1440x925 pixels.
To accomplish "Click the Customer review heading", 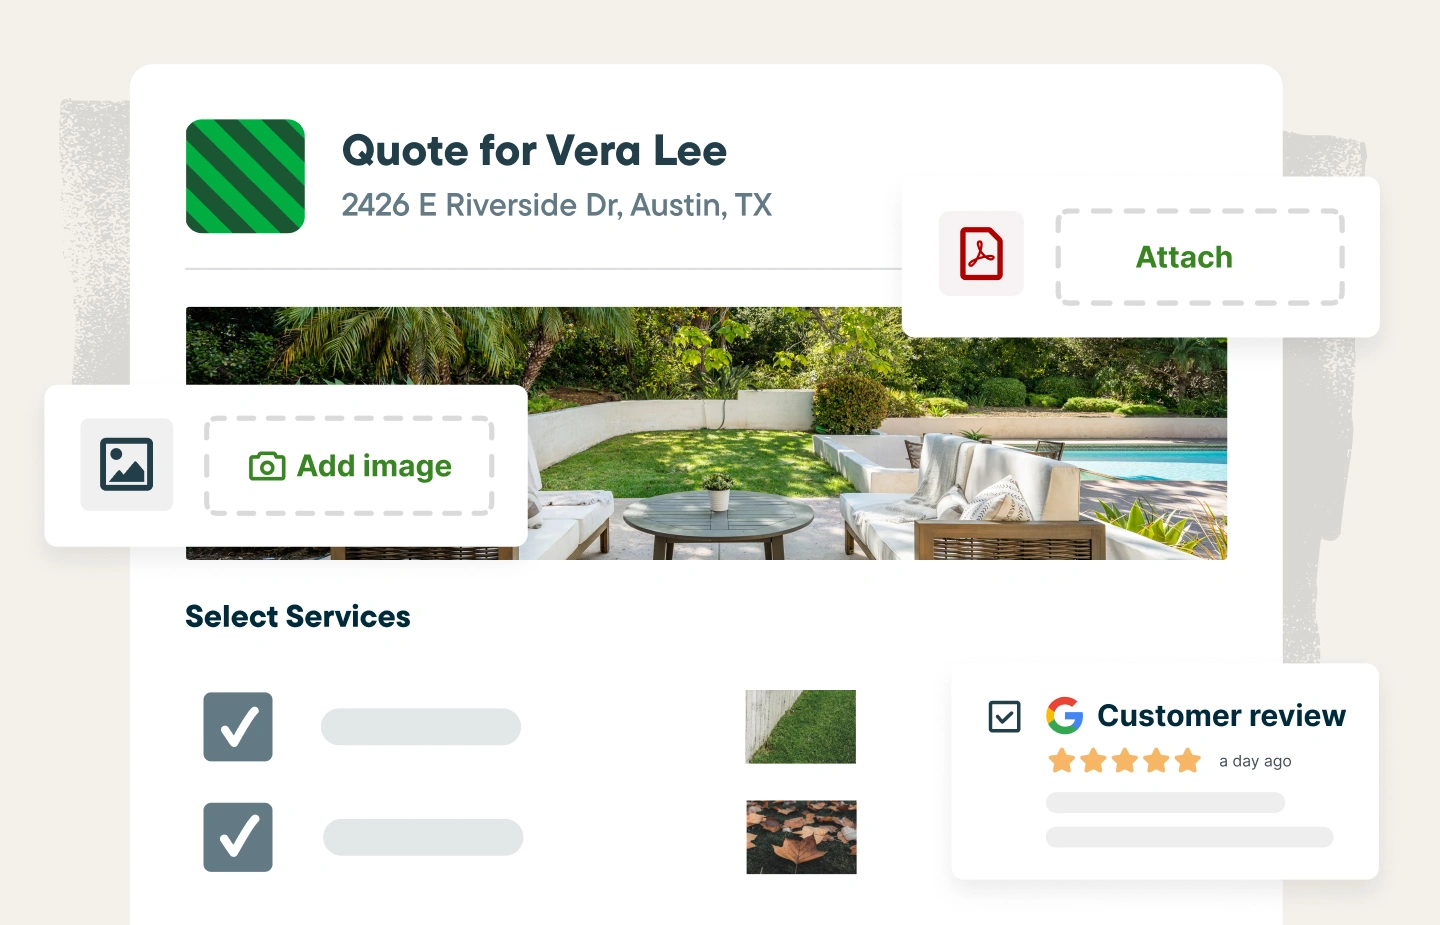I will [1221, 716].
